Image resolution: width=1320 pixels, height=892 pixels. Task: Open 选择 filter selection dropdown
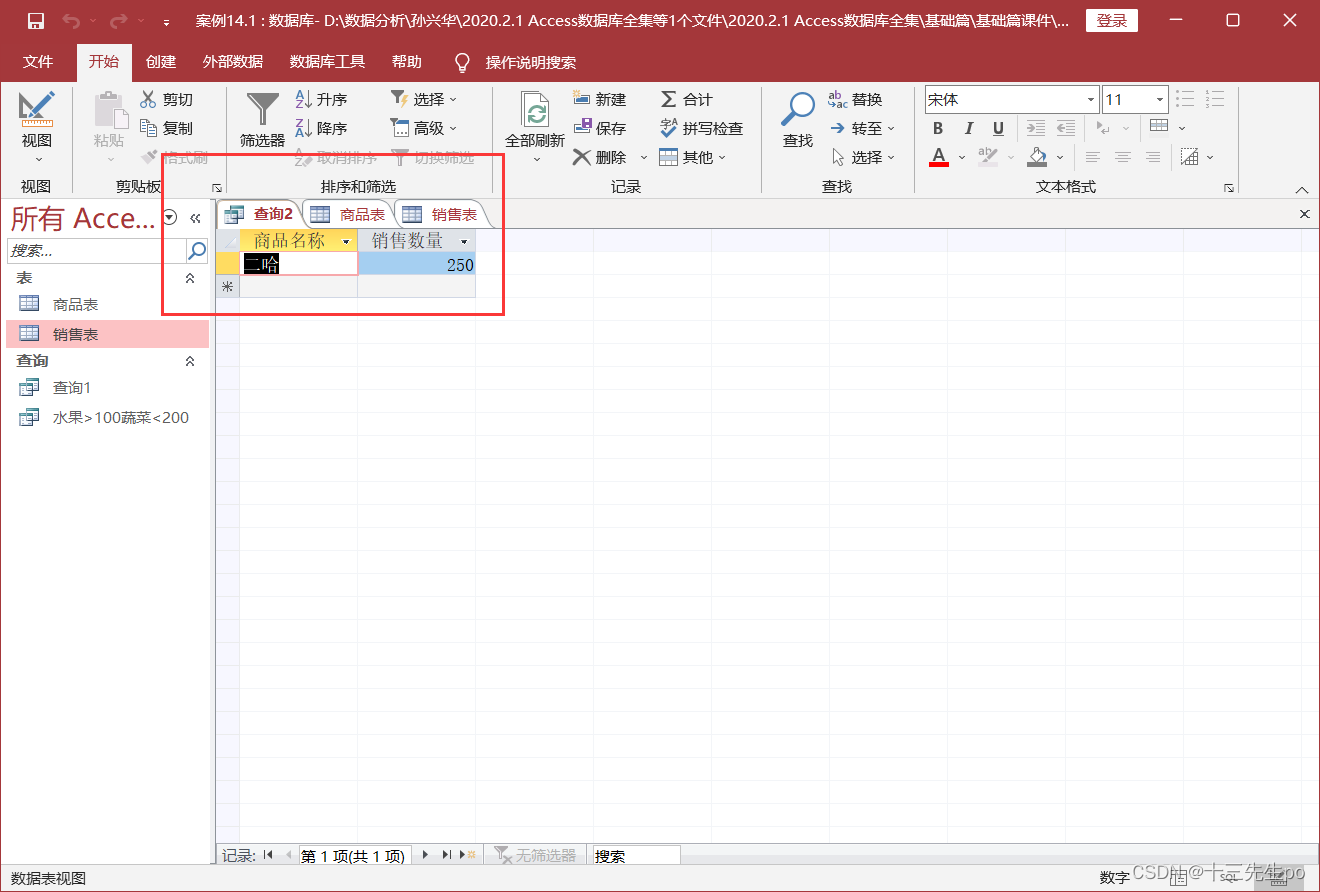[423, 99]
